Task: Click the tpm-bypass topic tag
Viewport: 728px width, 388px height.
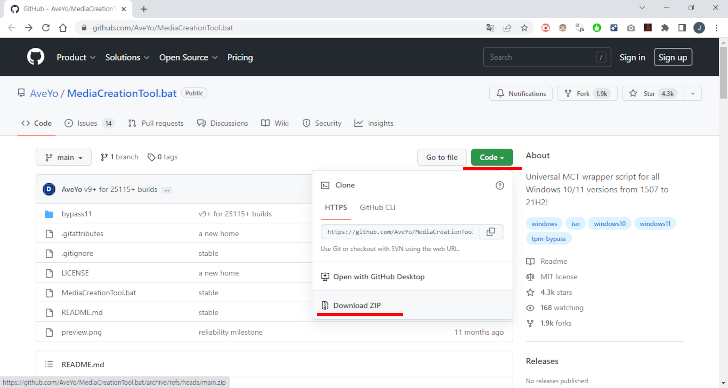Action: click(x=548, y=239)
